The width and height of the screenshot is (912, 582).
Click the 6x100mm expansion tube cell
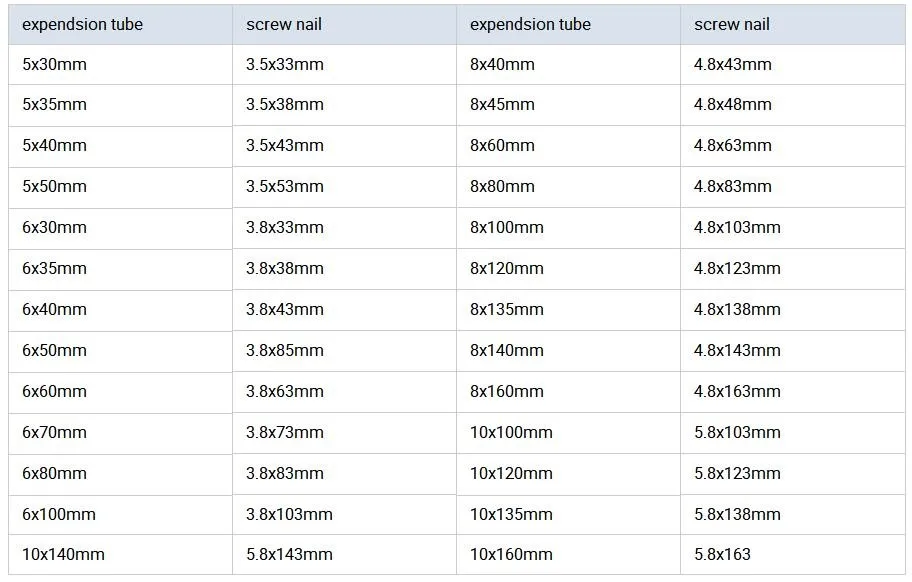[59, 514]
